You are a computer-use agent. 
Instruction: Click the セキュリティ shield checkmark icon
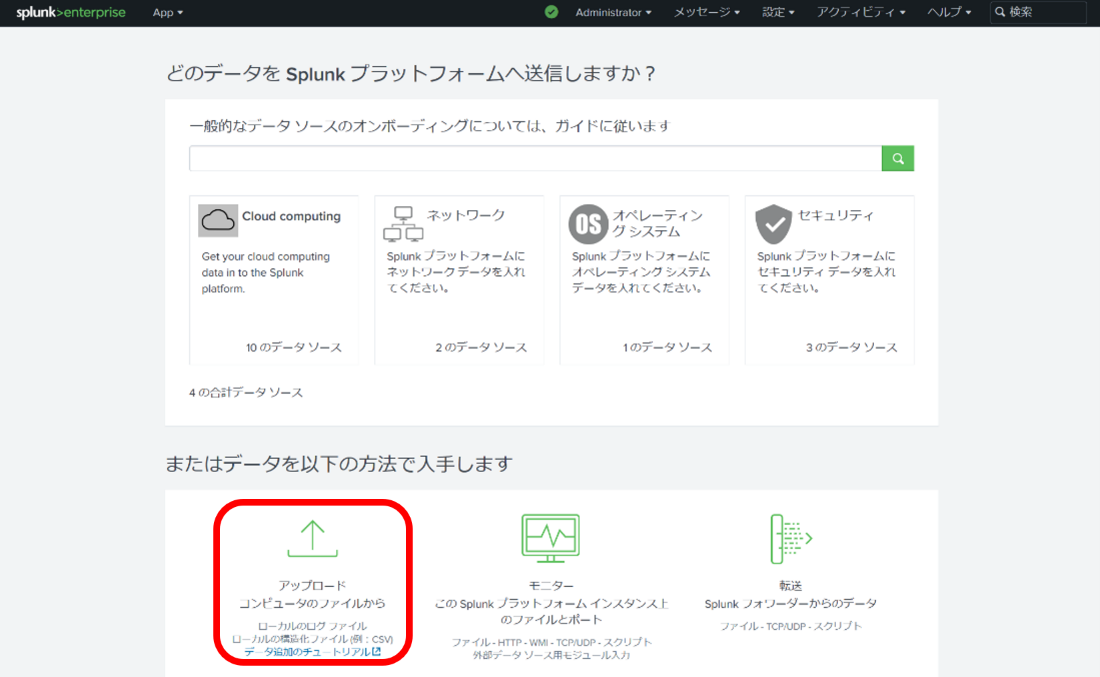pos(773,224)
